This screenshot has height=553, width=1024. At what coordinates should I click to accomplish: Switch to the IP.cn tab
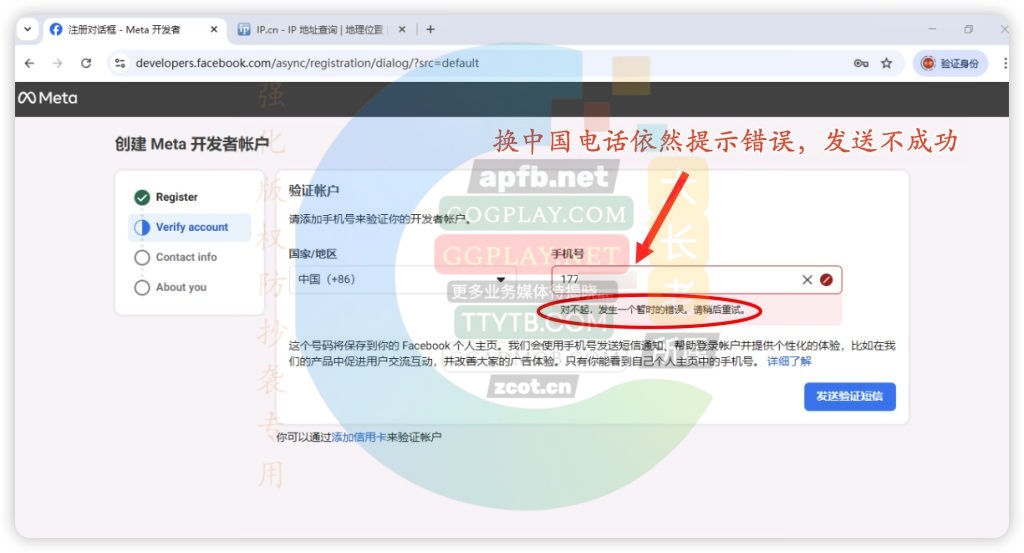310,29
